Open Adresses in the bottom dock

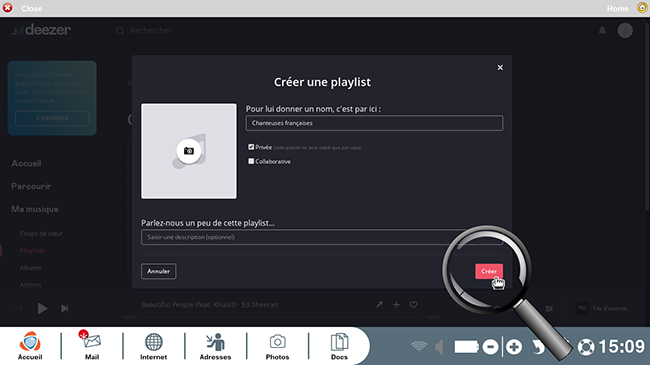click(215, 346)
